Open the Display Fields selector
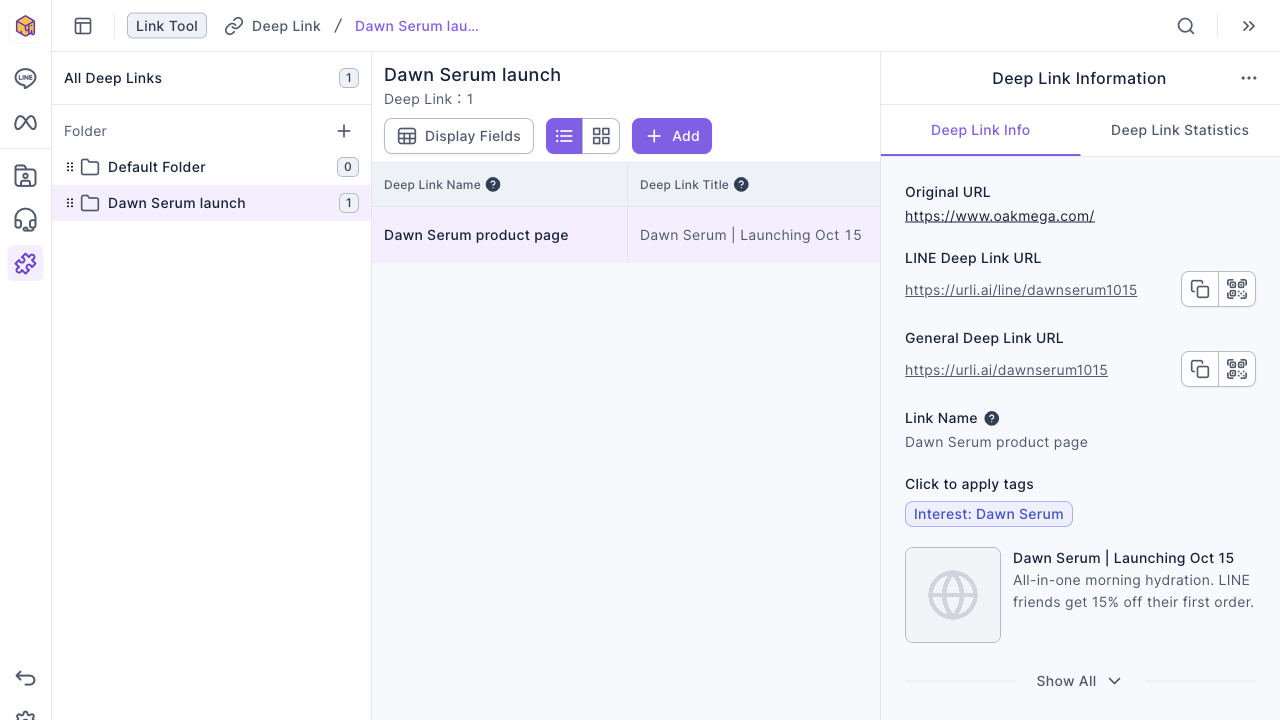The image size is (1280, 720). (x=459, y=136)
